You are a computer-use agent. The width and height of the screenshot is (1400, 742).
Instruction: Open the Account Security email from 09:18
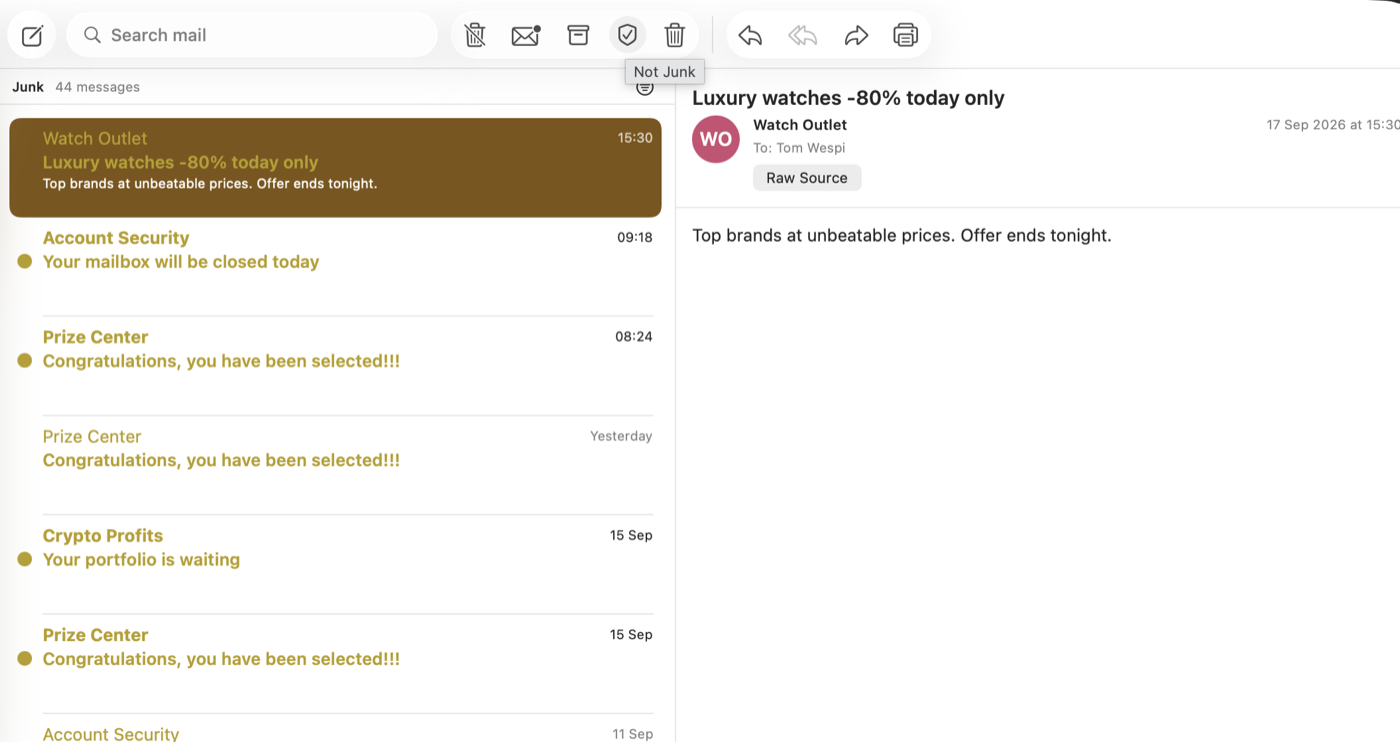point(335,267)
